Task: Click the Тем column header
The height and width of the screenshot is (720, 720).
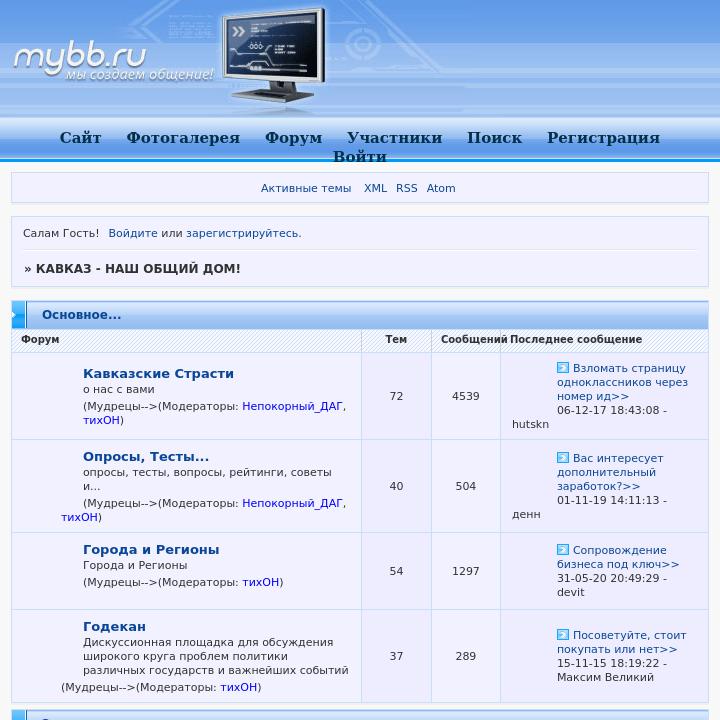Action: click(396, 339)
